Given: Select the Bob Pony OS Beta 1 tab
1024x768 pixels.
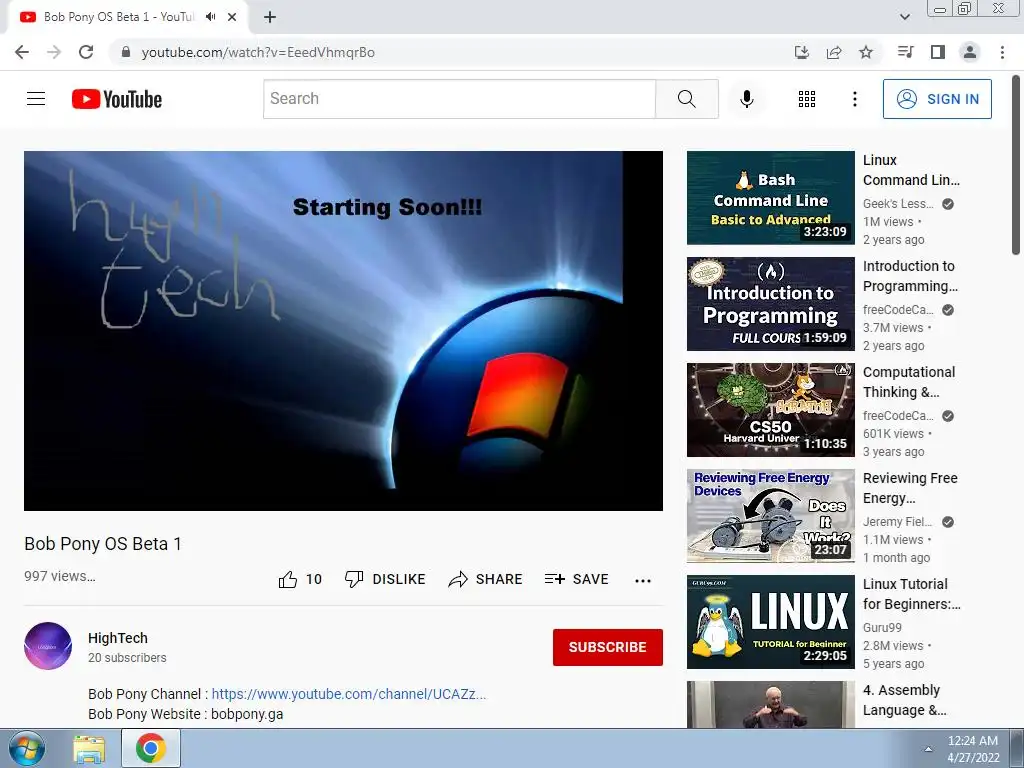Looking at the screenshot, I should [x=118, y=17].
